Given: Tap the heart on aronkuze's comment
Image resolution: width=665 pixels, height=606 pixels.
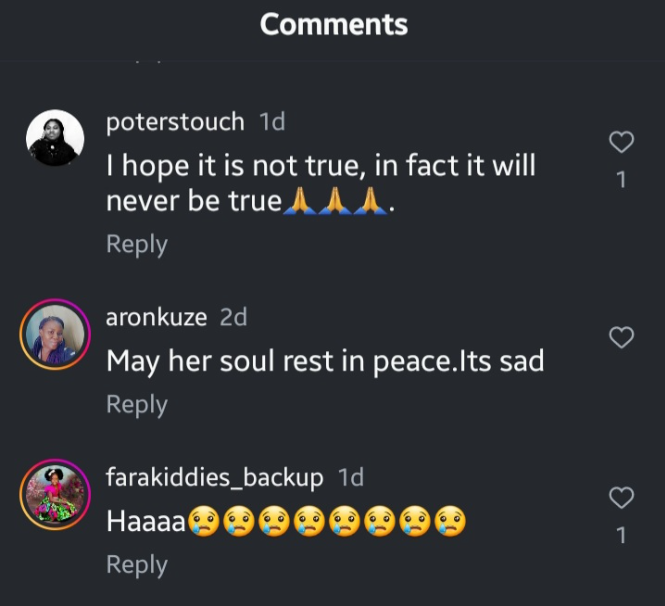Looking at the screenshot, I should (x=621, y=338).
